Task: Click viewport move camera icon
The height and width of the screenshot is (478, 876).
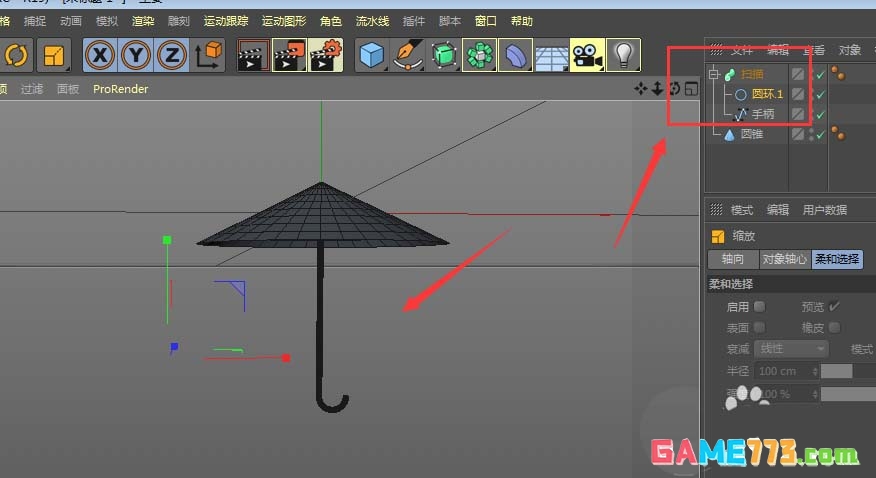Action: pos(640,89)
